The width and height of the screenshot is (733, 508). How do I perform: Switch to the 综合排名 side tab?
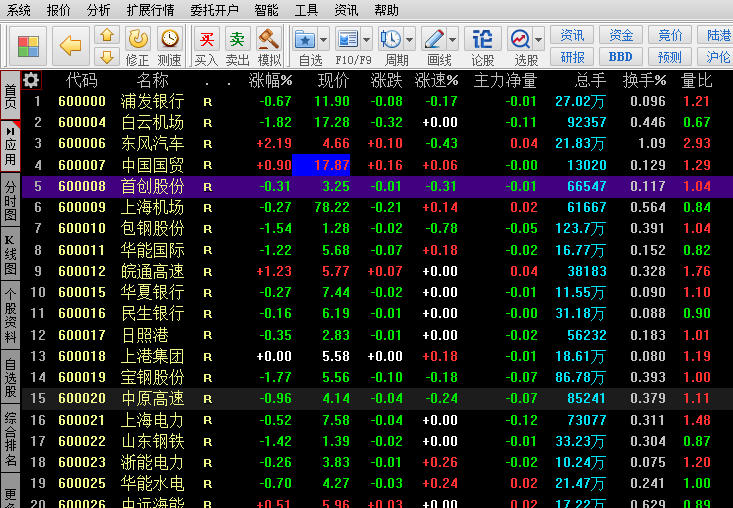coord(10,438)
